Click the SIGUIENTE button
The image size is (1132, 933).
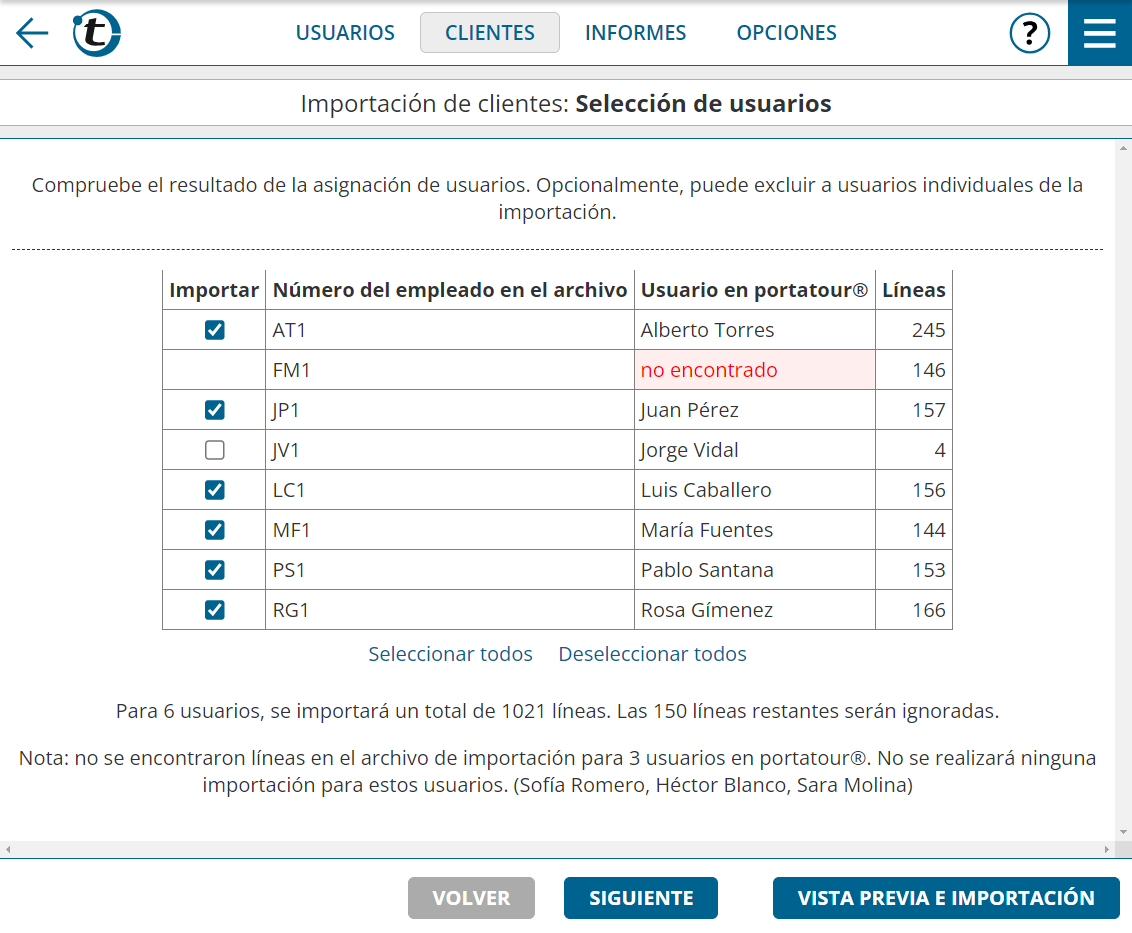click(x=641, y=898)
